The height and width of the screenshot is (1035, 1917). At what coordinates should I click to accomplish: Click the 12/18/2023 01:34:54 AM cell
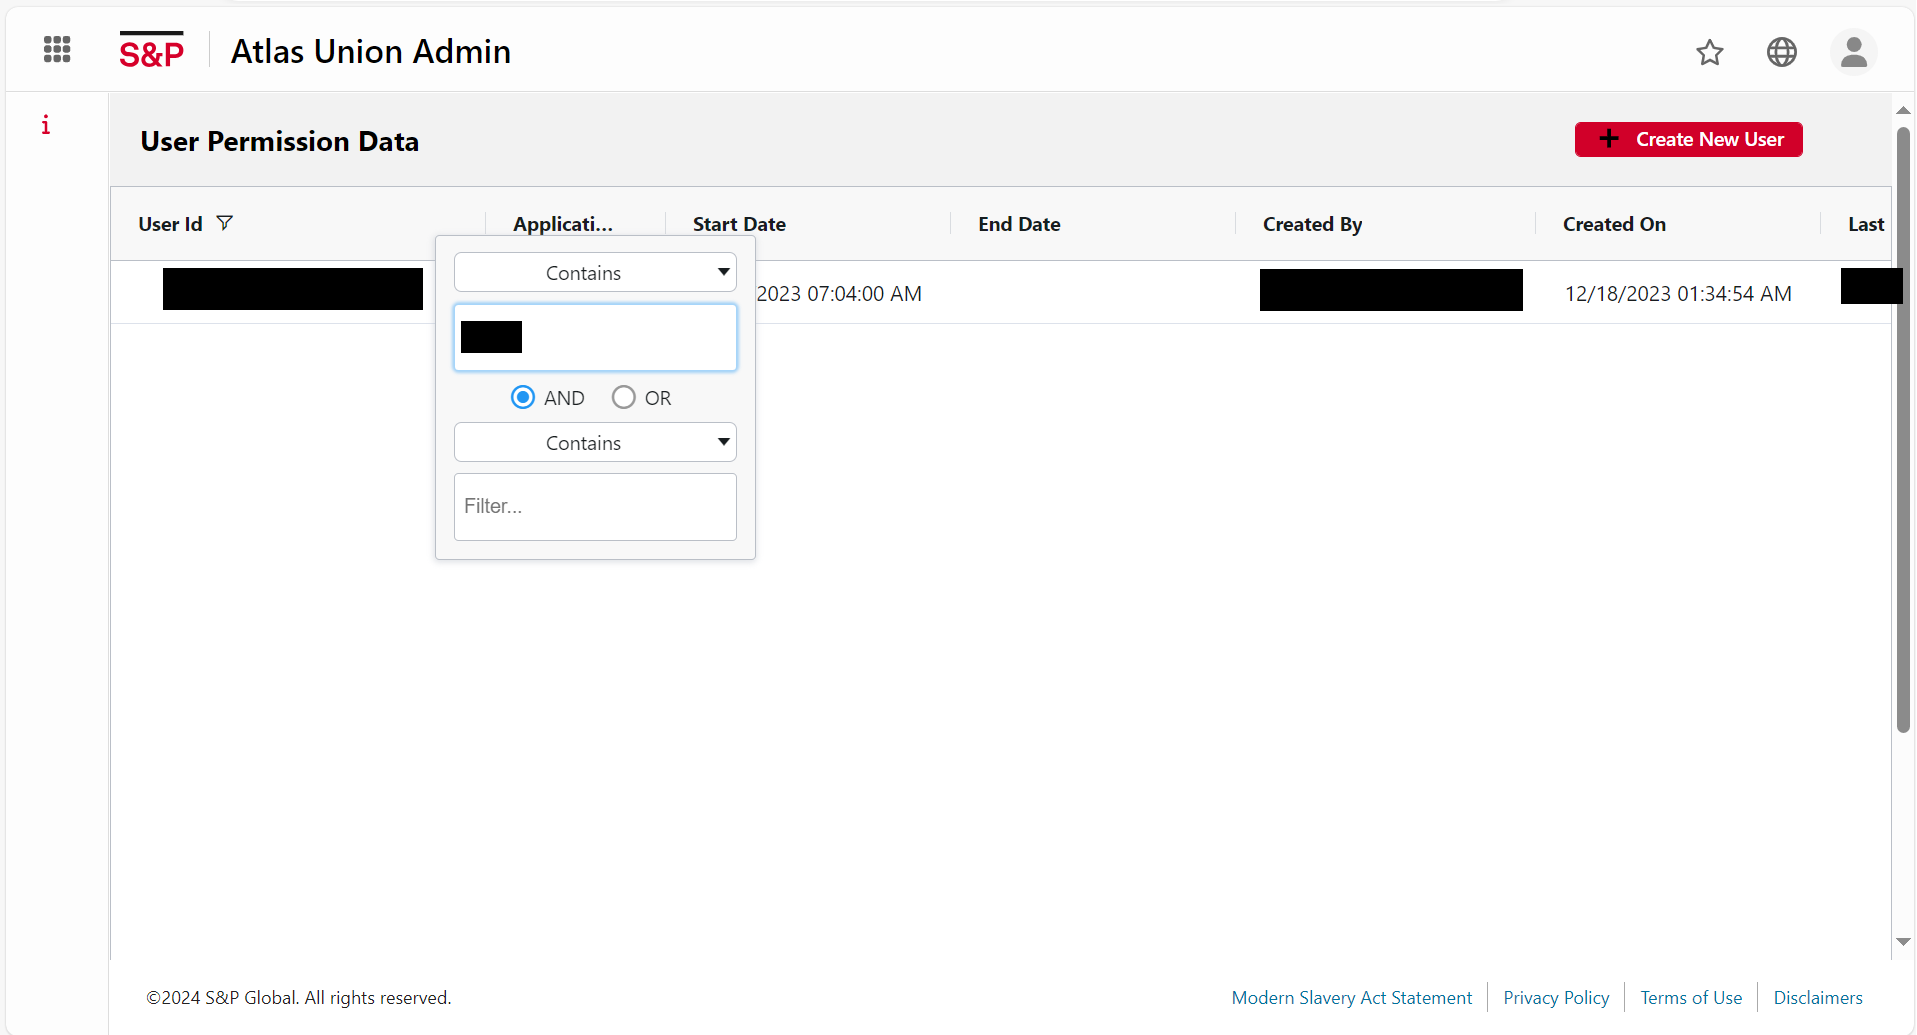tap(1678, 294)
